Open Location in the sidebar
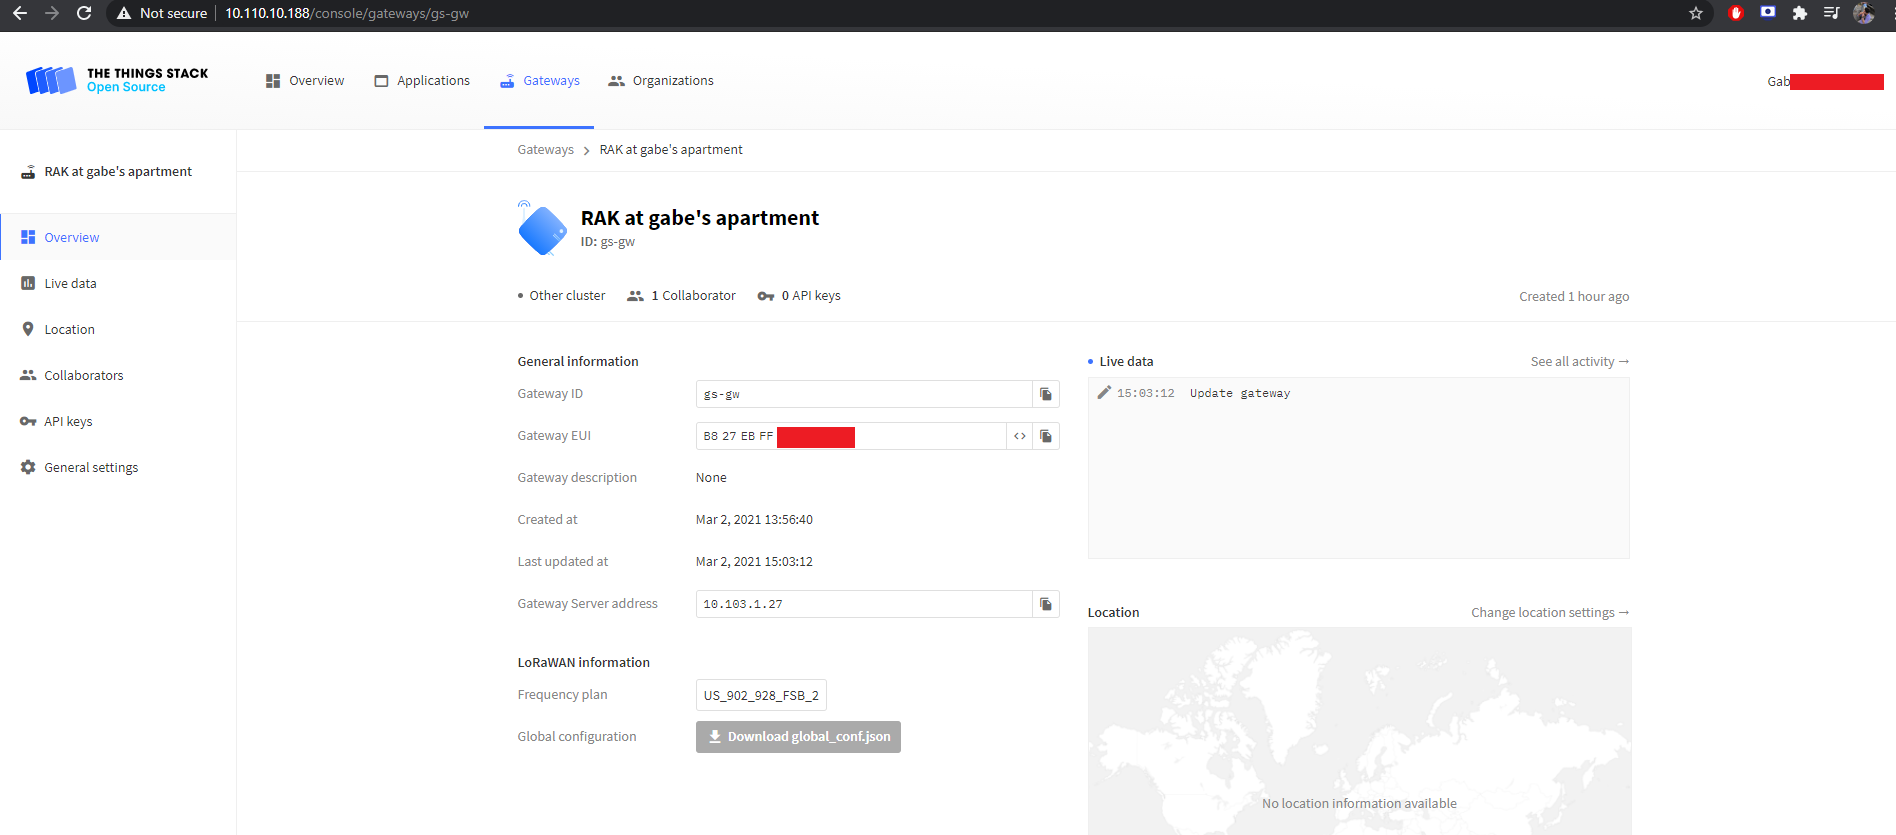This screenshot has width=1896, height=835. (118, 329)
